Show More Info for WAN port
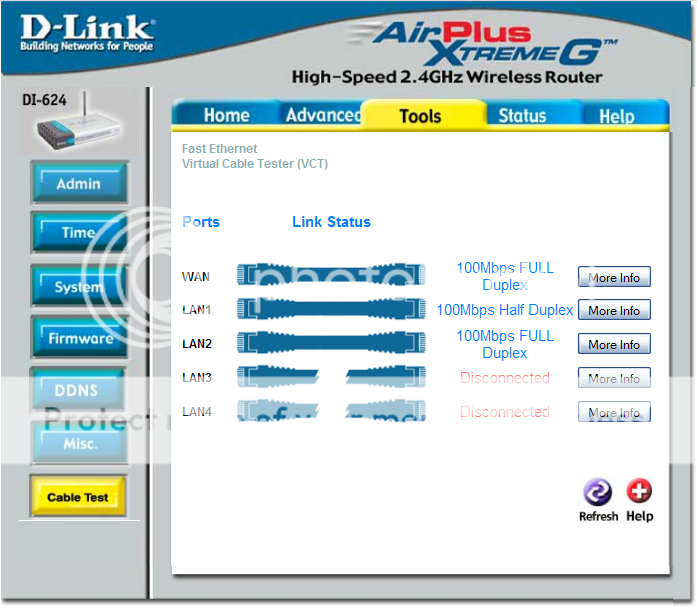The height and width of the screenshot is (606, 697). pyautogui.click(x=614, y=277)
